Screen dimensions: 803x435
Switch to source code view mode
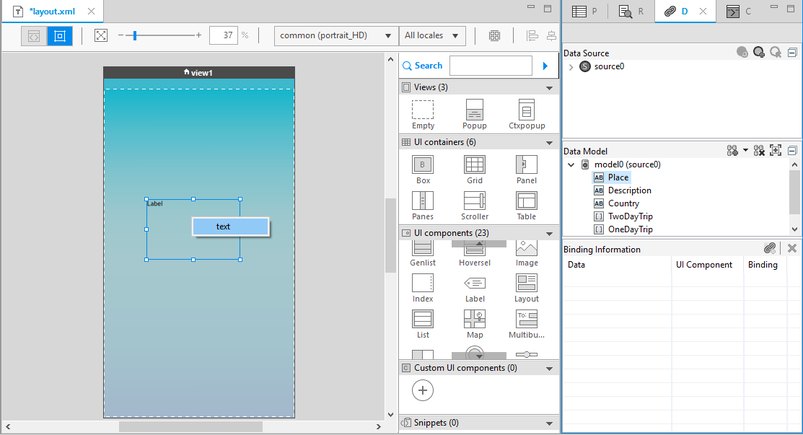[34, 35]
